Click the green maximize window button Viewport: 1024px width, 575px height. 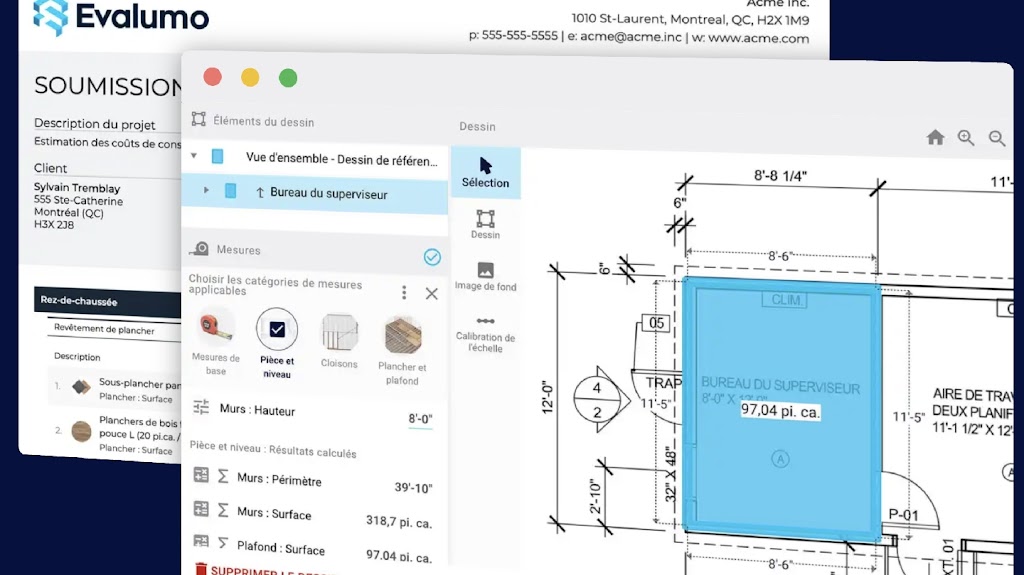[x=288, y=78]
